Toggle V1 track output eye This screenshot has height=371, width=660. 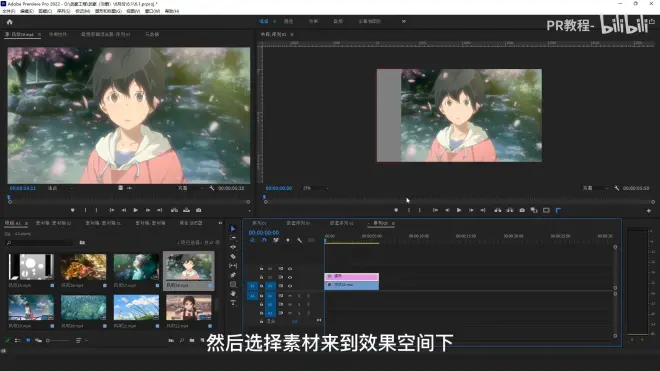(x=290, y=286)
